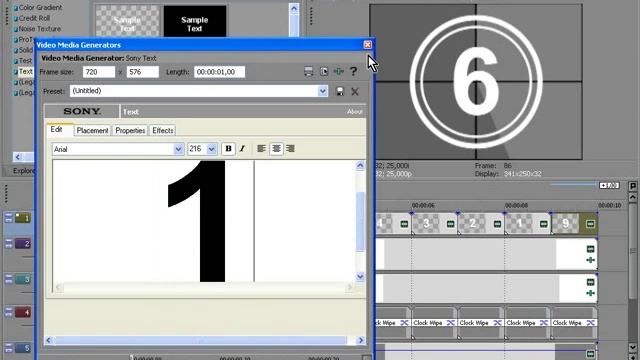Image resolution: width=640 pixels, height=360 pixels.
Task: Open generated media icon on clip 1
Action: pos(544,224)
